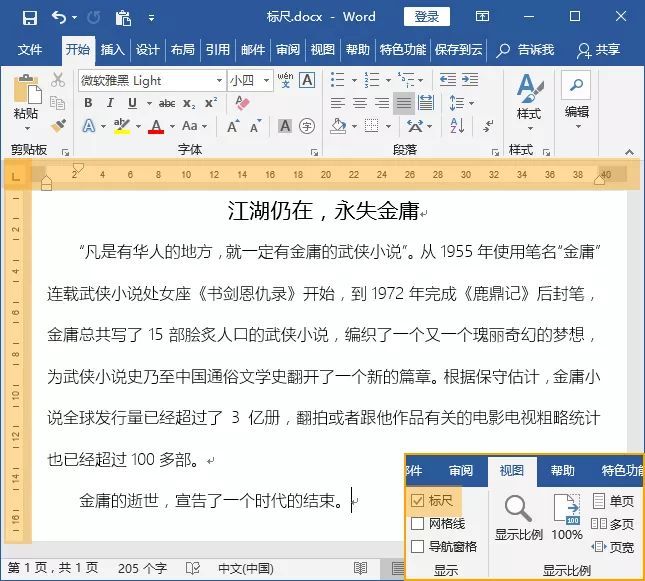Click the Copy icon under scissors

click(57, 103)
